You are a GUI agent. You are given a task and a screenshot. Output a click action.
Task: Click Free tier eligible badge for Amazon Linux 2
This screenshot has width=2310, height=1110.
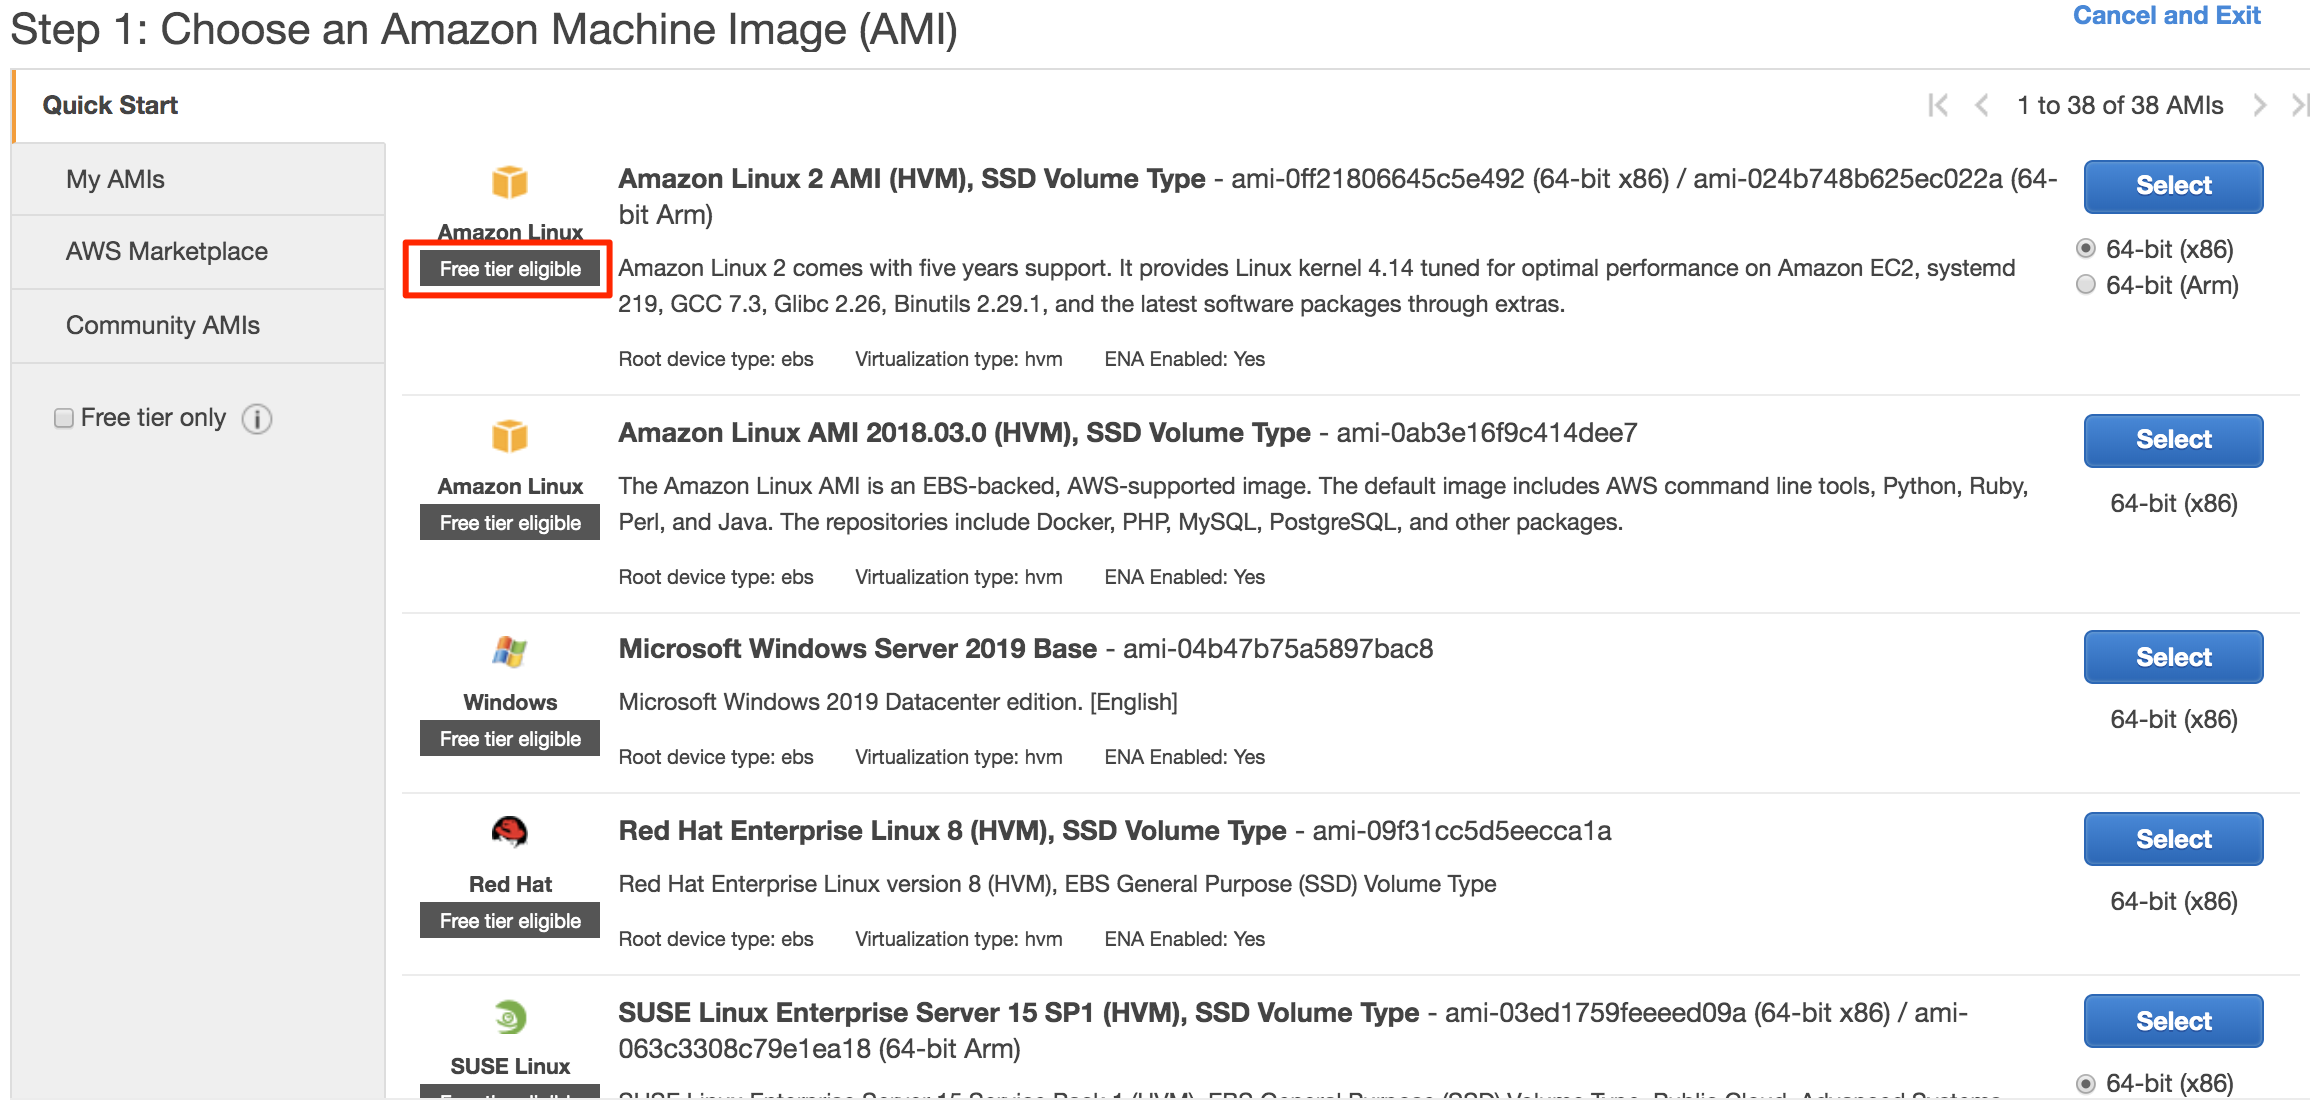(x=510, y=269)
